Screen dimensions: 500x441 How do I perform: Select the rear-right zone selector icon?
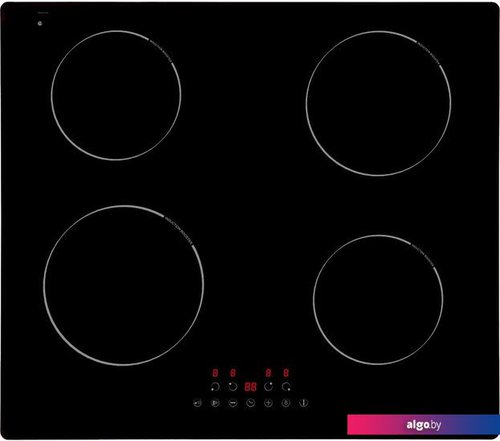click(268, 387)
